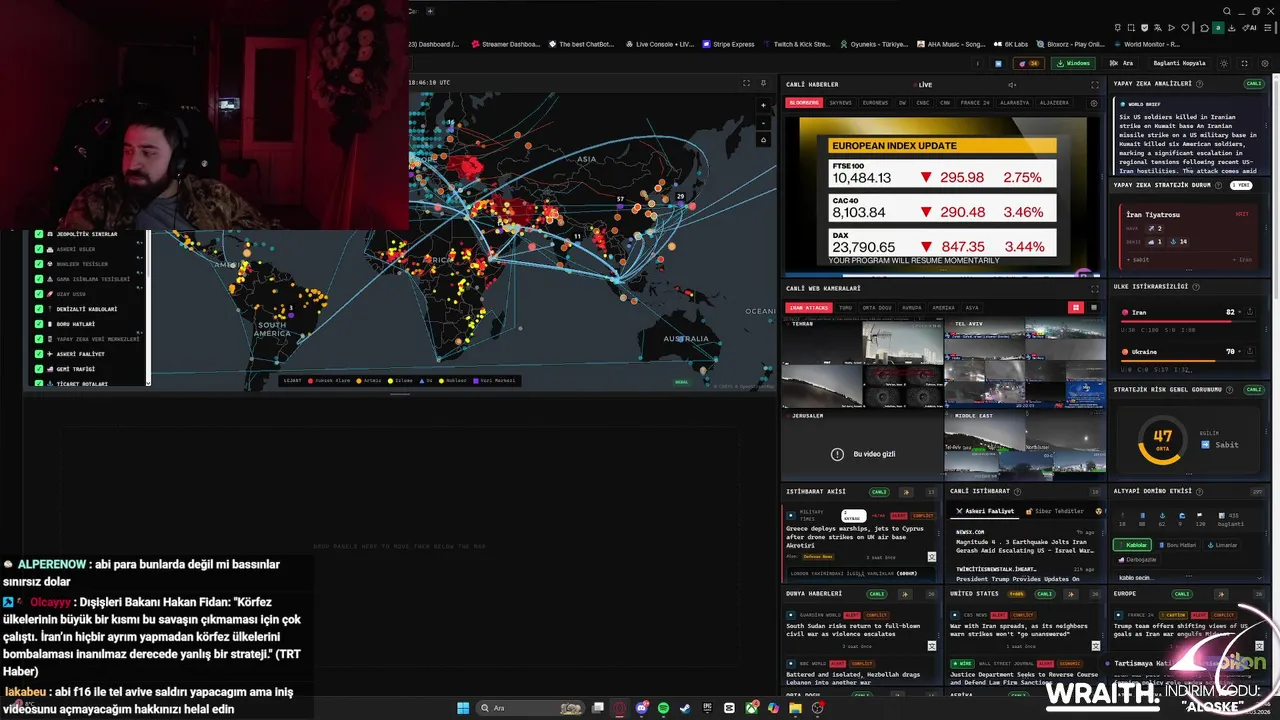This screenshot has height=720, width=1280.
Task: Click Bağlantı Kopyala in the header
Action: [1179, 63]
